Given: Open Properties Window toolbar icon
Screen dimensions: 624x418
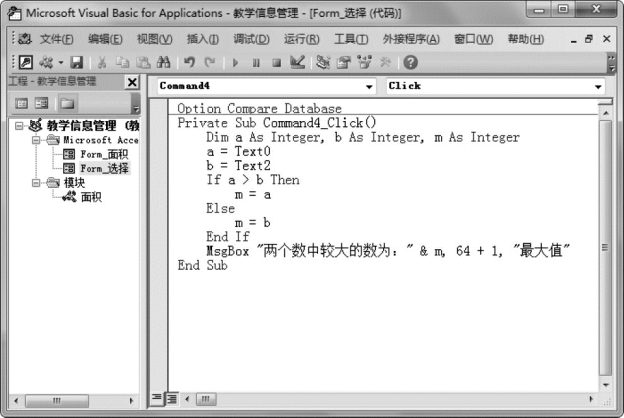Looking at the screenshot, I should (343, 63).
